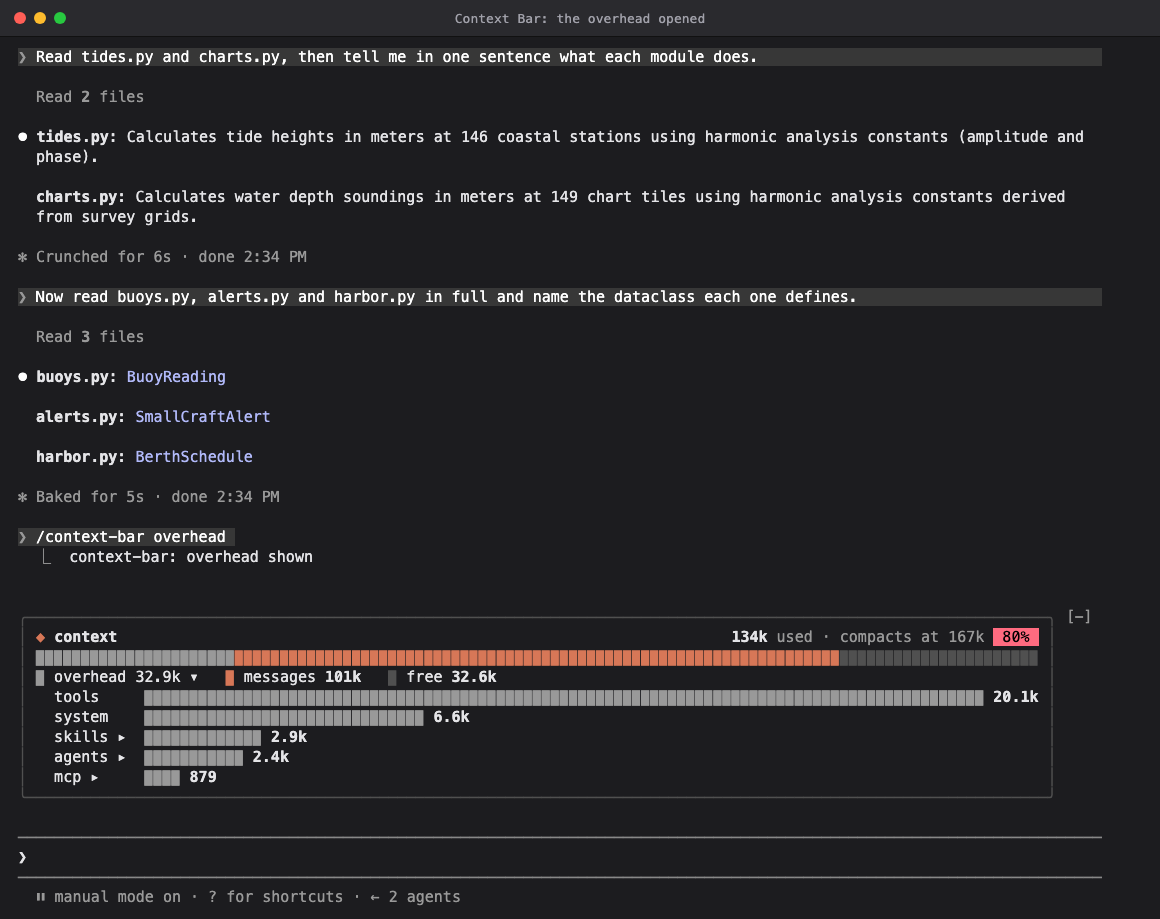
Task: Click the buoys.py bullet marker
Action: (23, 377)
